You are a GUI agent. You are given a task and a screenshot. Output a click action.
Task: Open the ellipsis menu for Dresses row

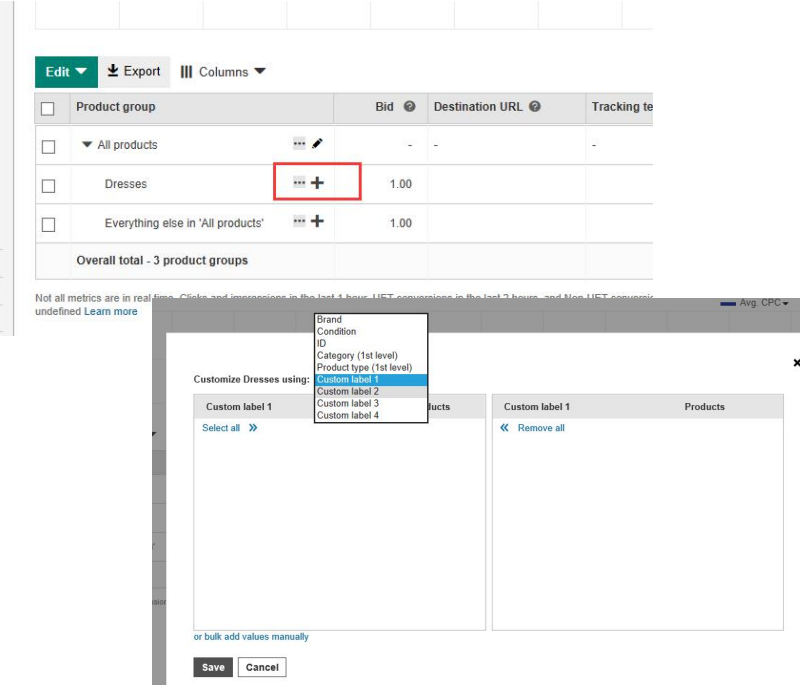click(299, 184)
